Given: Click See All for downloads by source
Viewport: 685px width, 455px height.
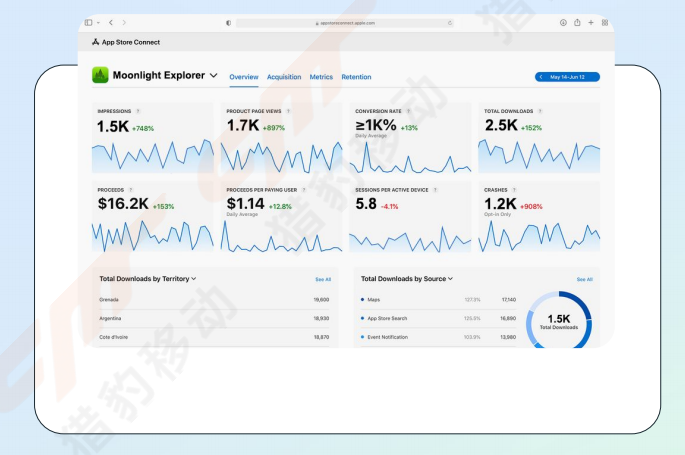Looking at the screenshot, I should (585, 279).
